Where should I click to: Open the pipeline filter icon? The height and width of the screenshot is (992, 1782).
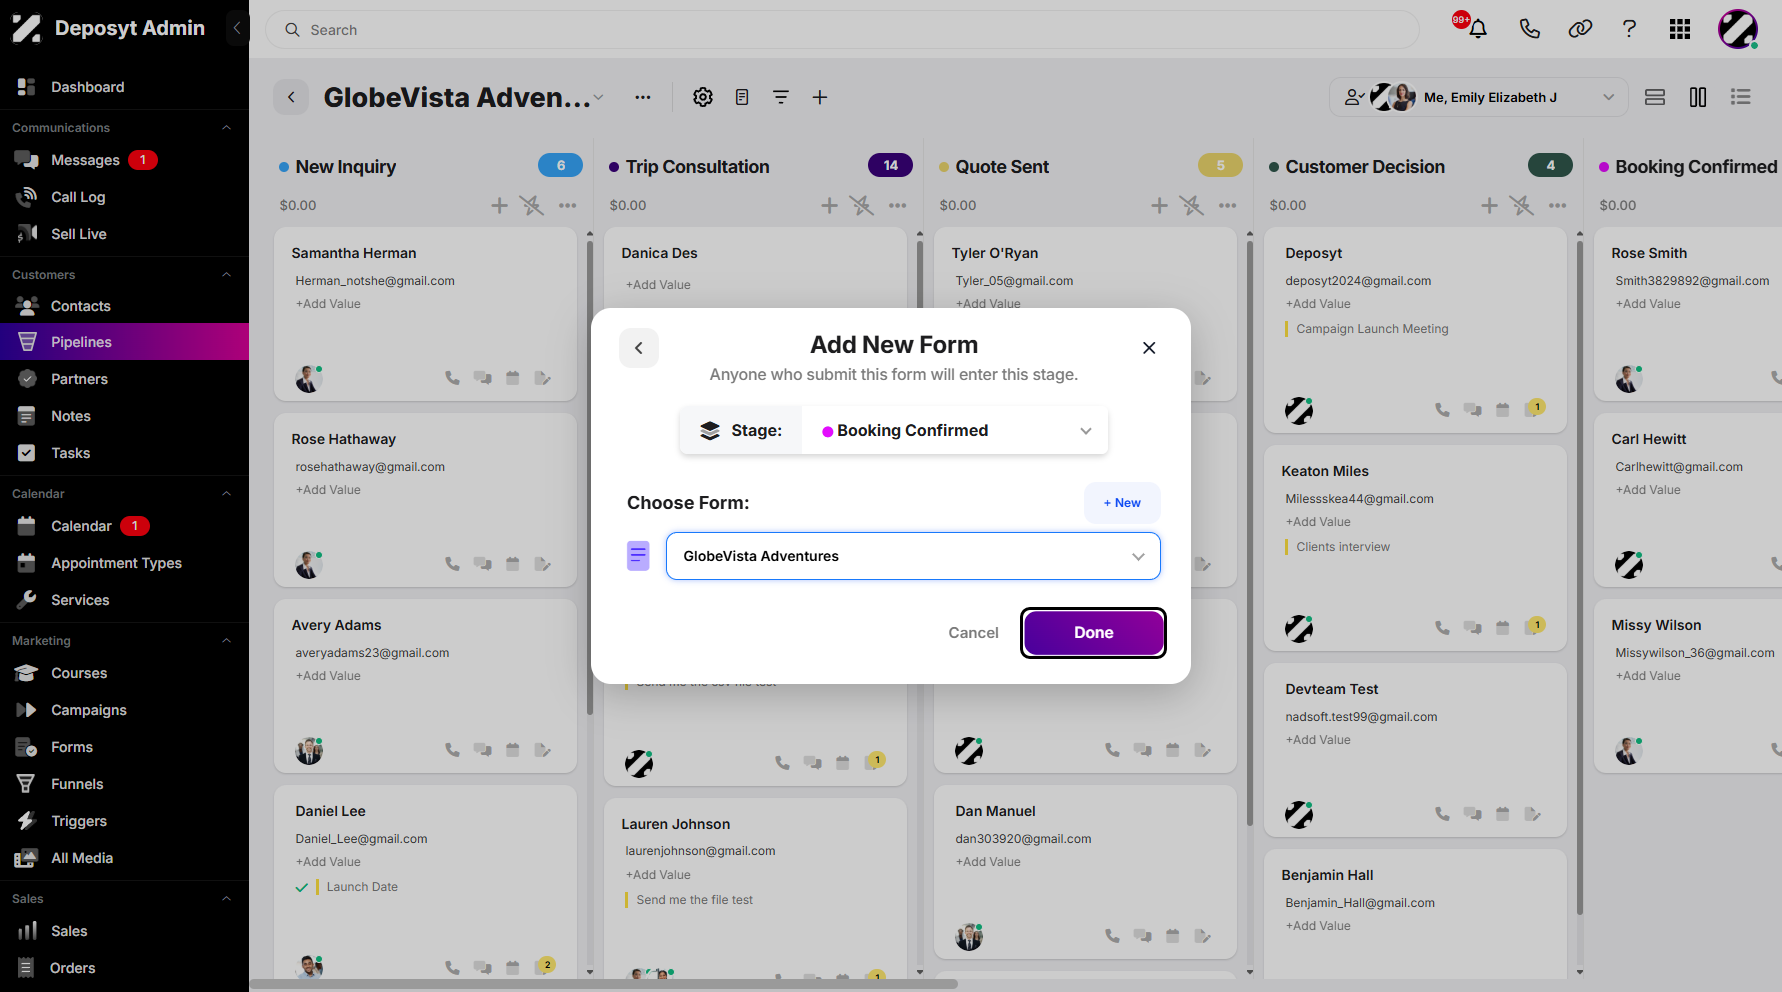781,97
